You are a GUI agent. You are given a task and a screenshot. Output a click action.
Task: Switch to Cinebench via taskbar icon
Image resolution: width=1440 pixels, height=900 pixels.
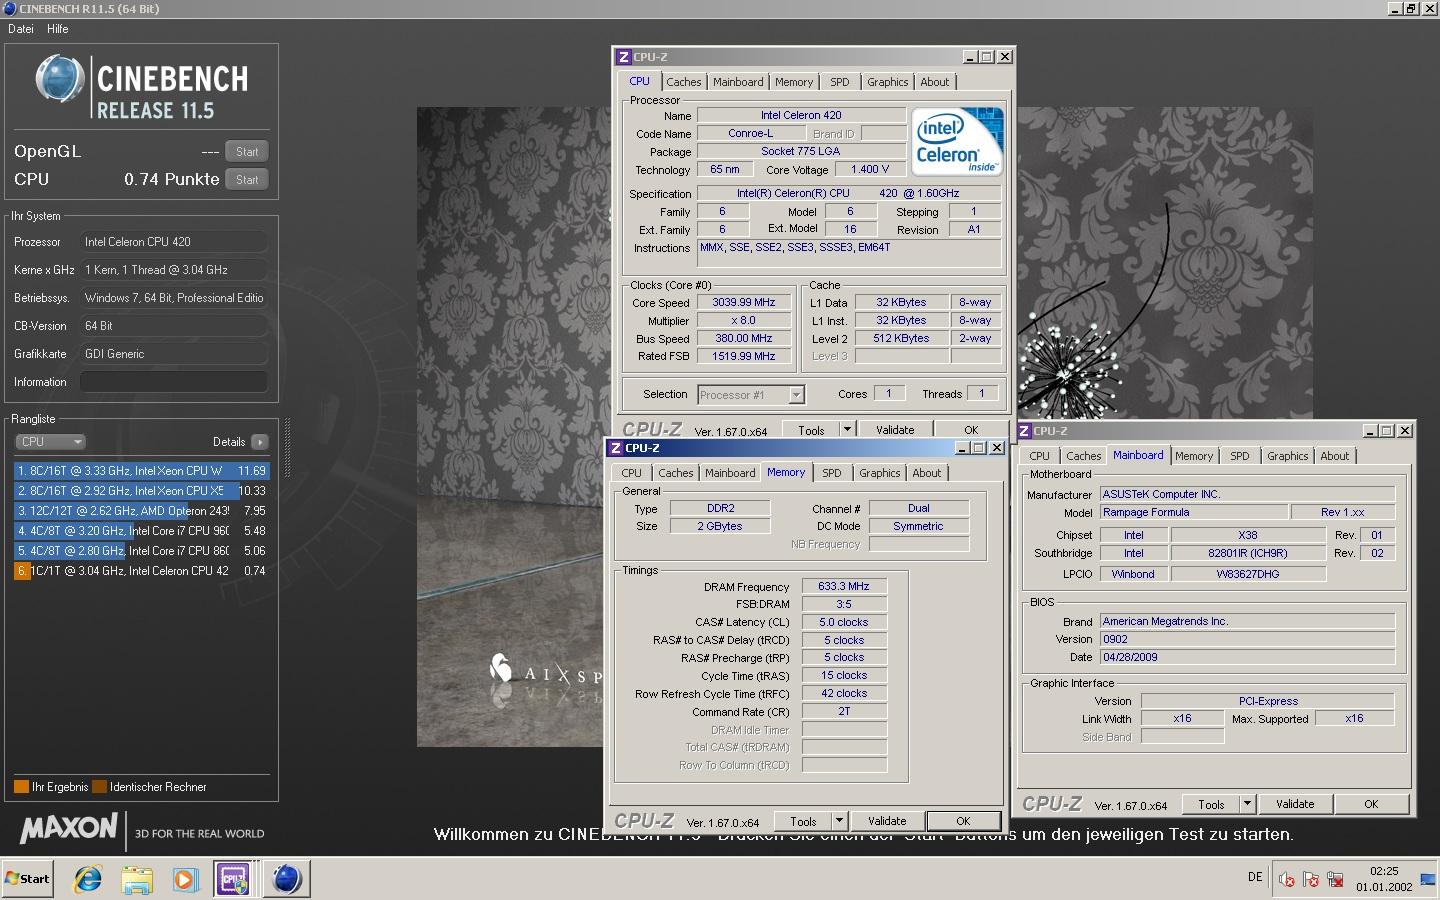pos(286,879)
